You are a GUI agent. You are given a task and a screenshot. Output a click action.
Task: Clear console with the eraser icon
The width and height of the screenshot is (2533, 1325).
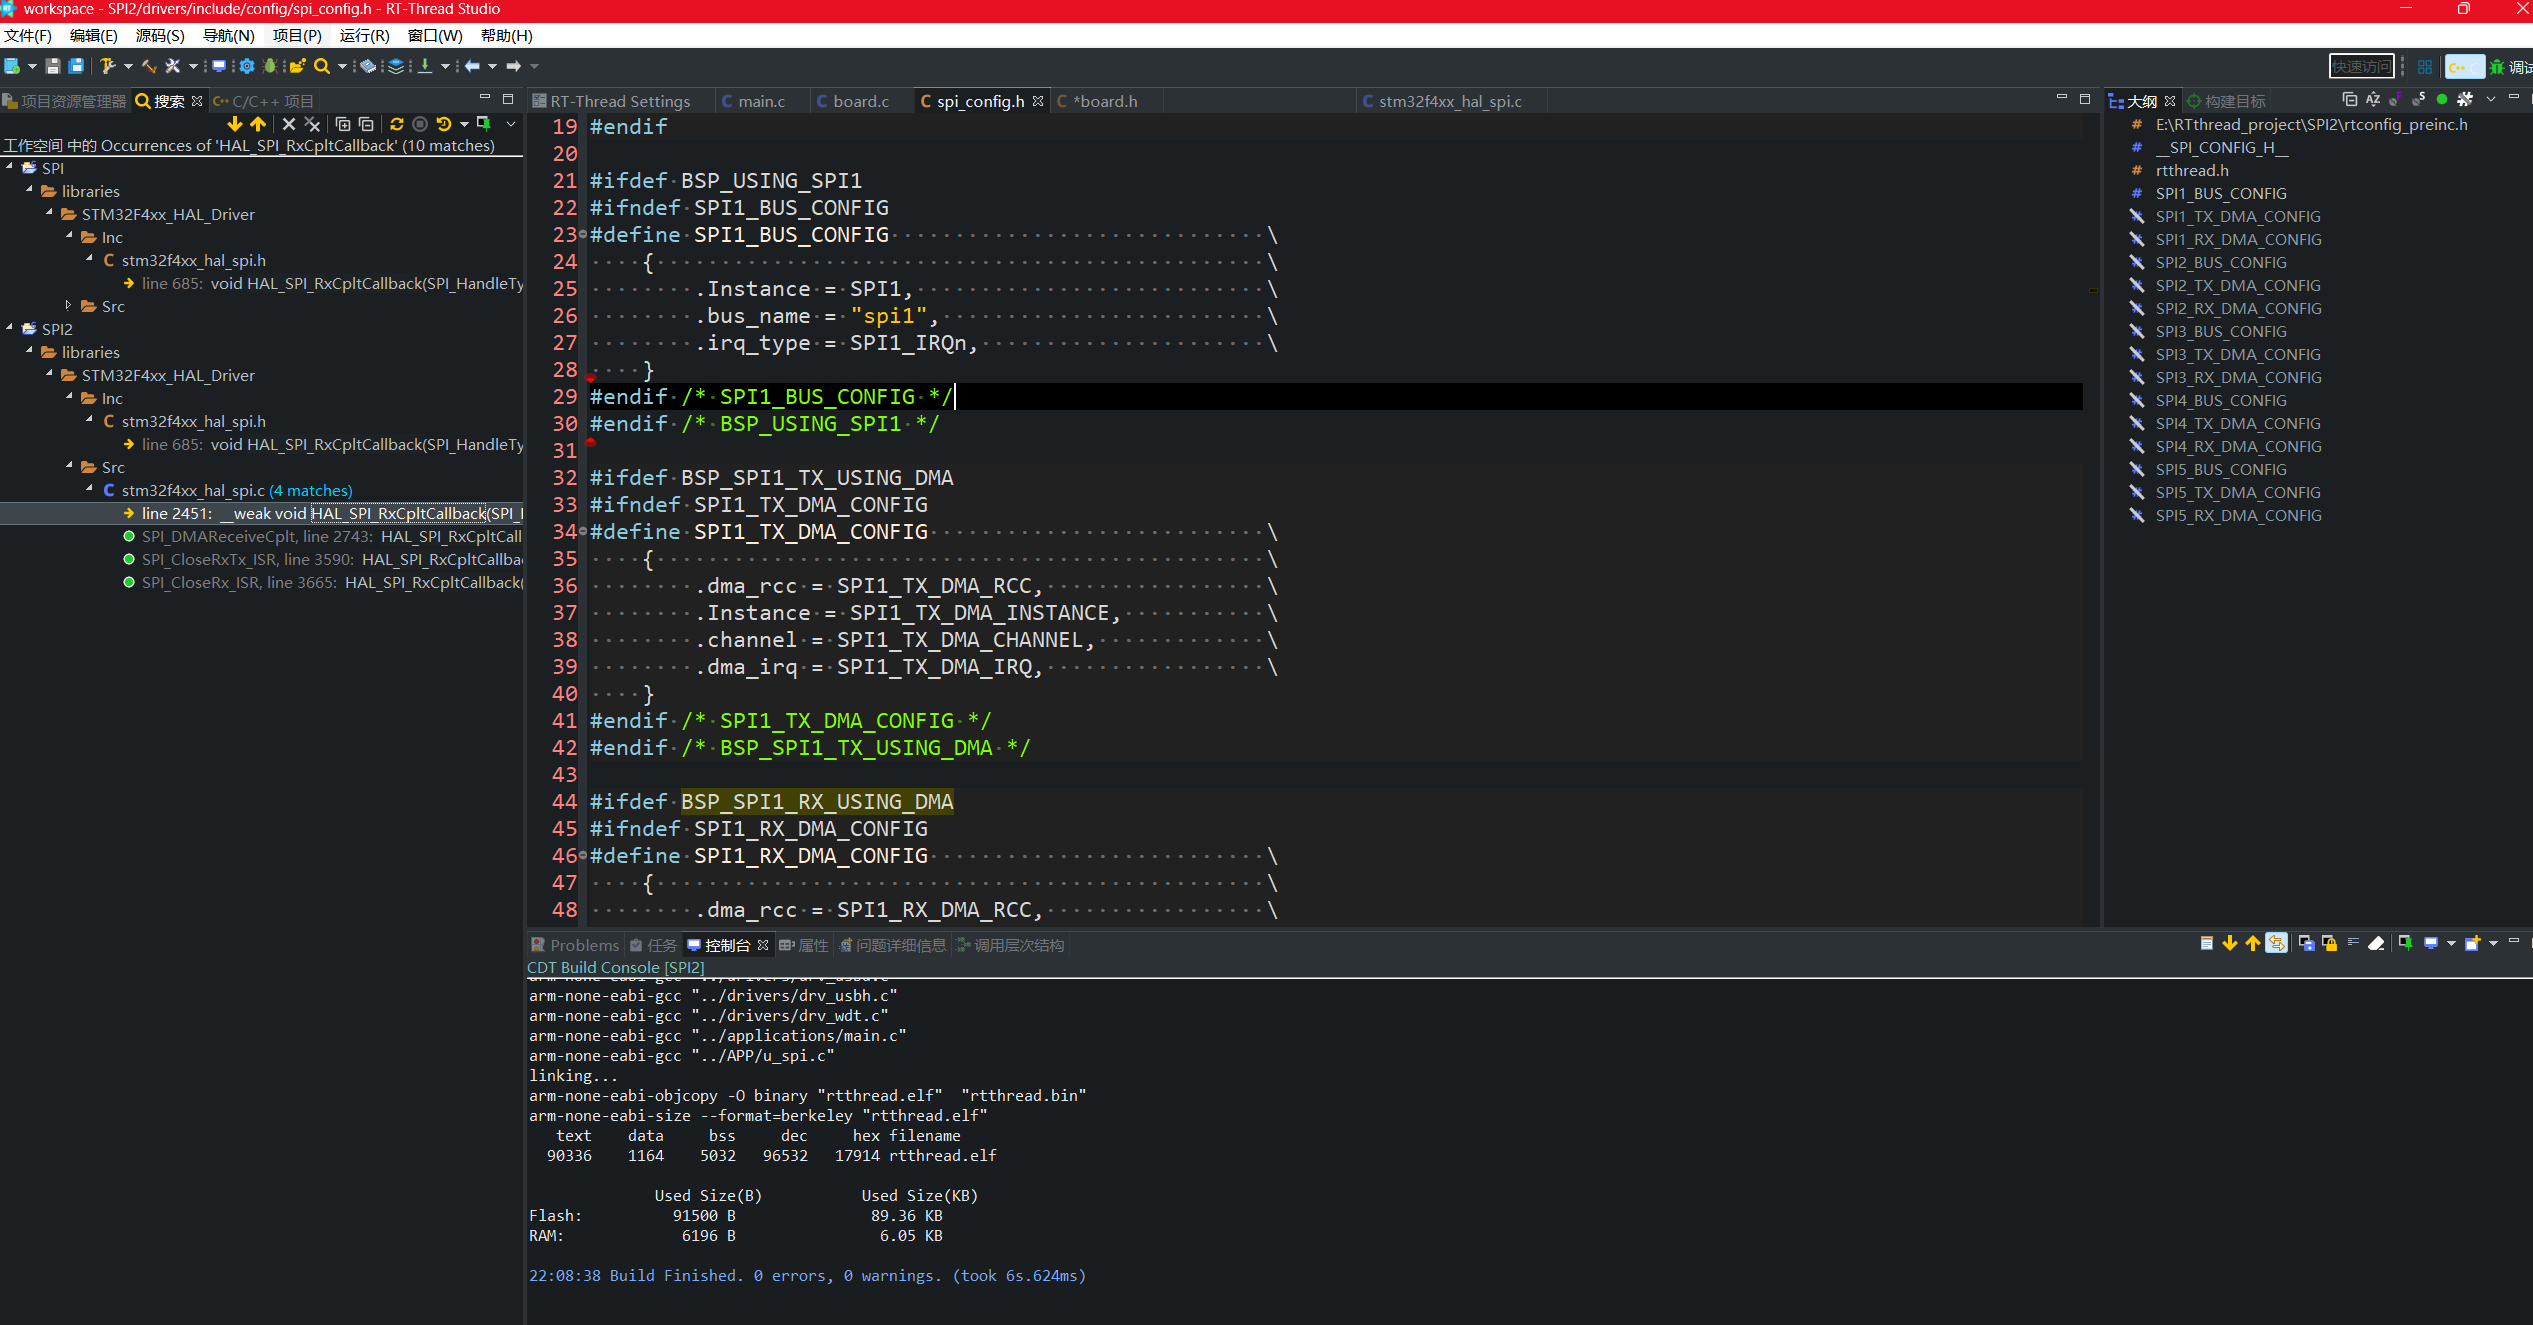tap(2376, 943)
